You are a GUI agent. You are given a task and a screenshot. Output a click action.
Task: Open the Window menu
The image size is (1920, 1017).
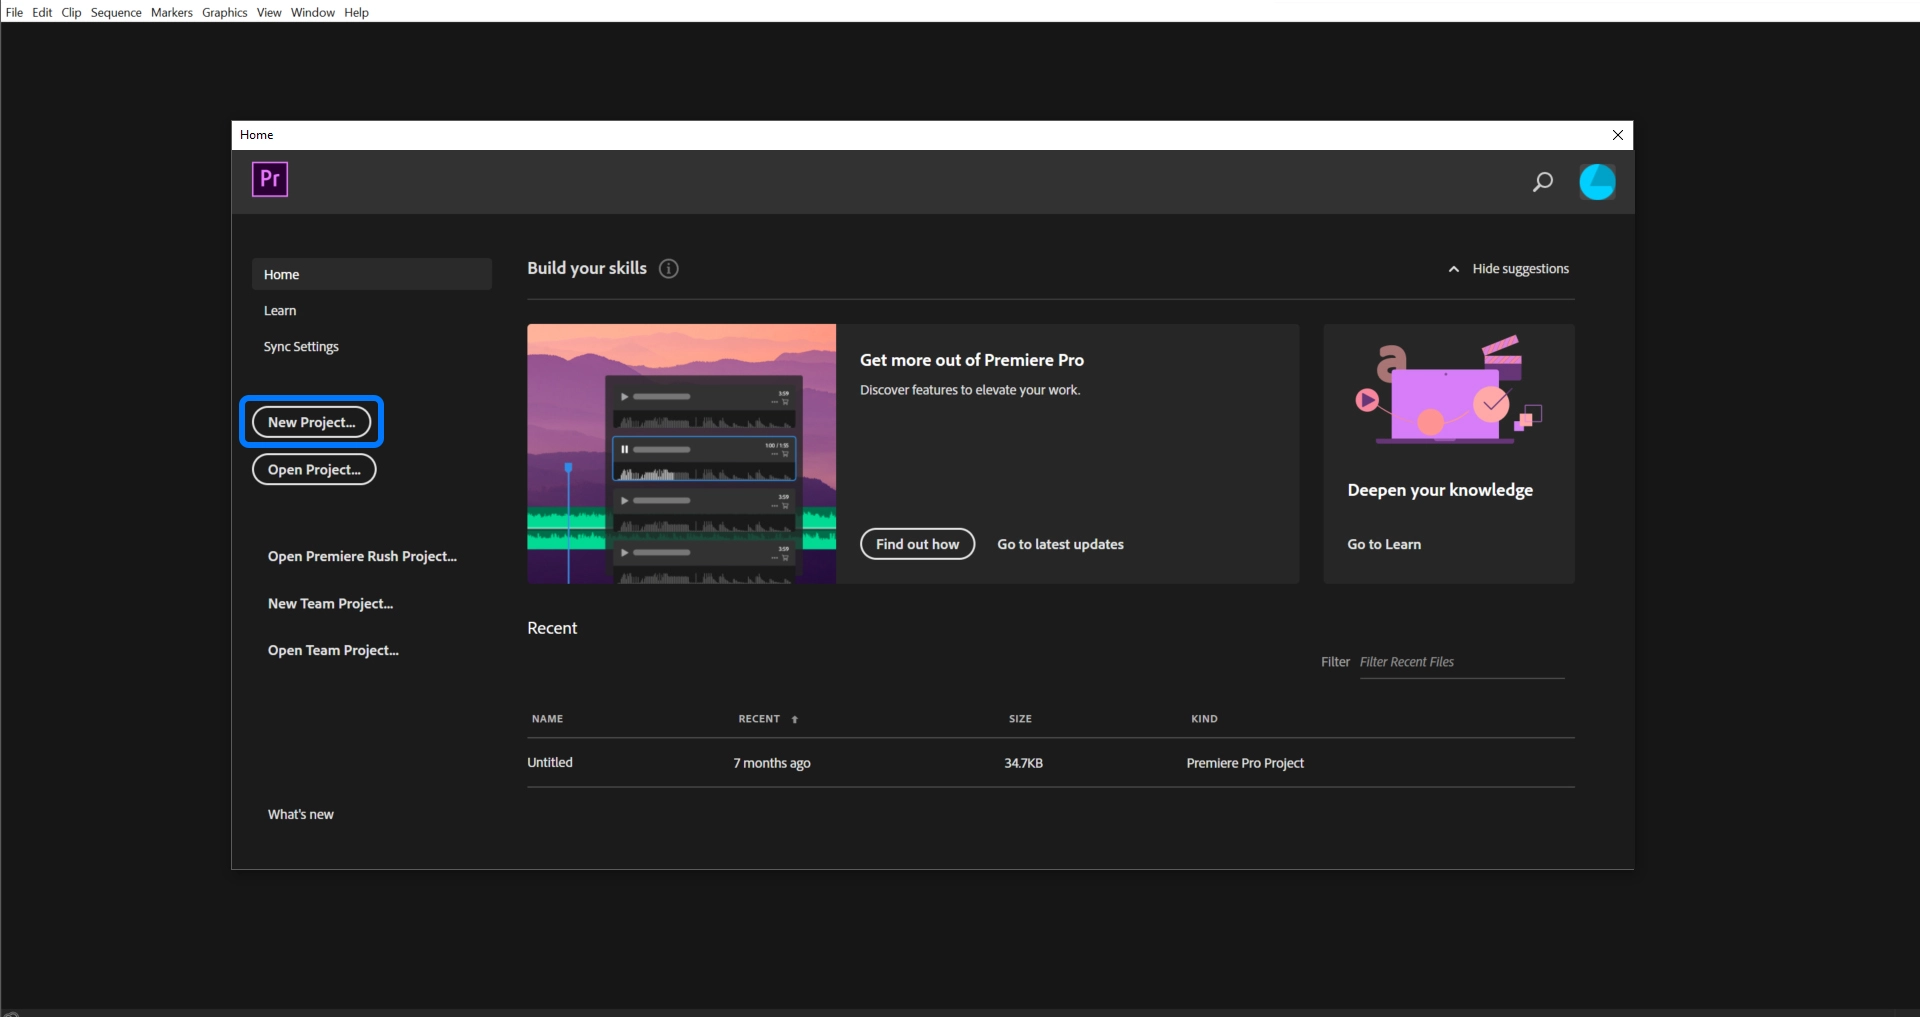coord(312,12)
